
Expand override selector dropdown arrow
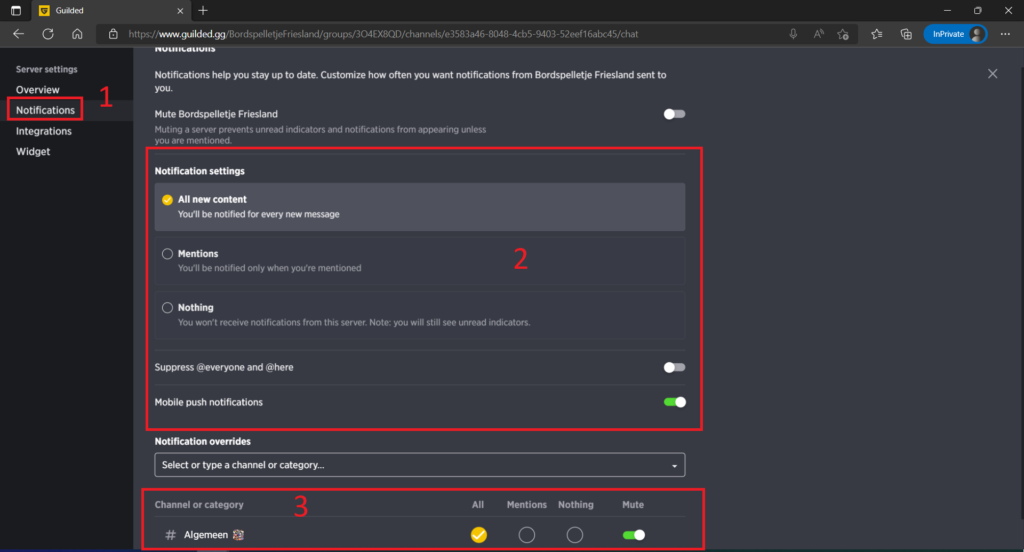click(x=675, y=466)
